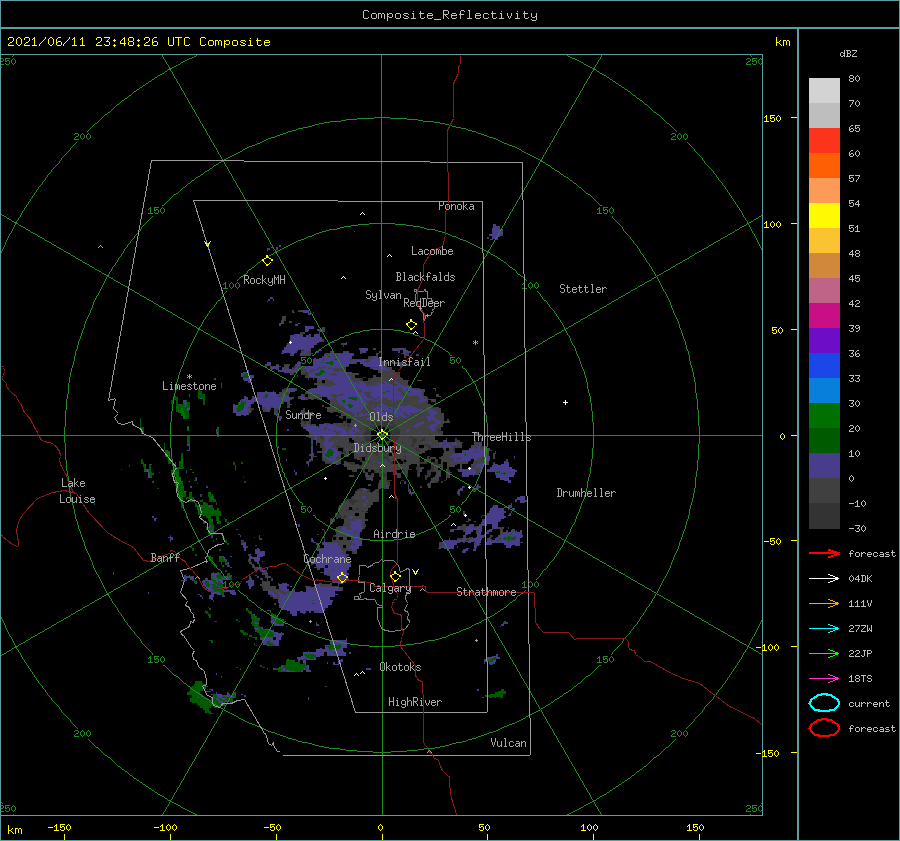Select white asterisk marker above Limestone
The height and width of the screenshot is (841, 900).
tap(189, 377)
